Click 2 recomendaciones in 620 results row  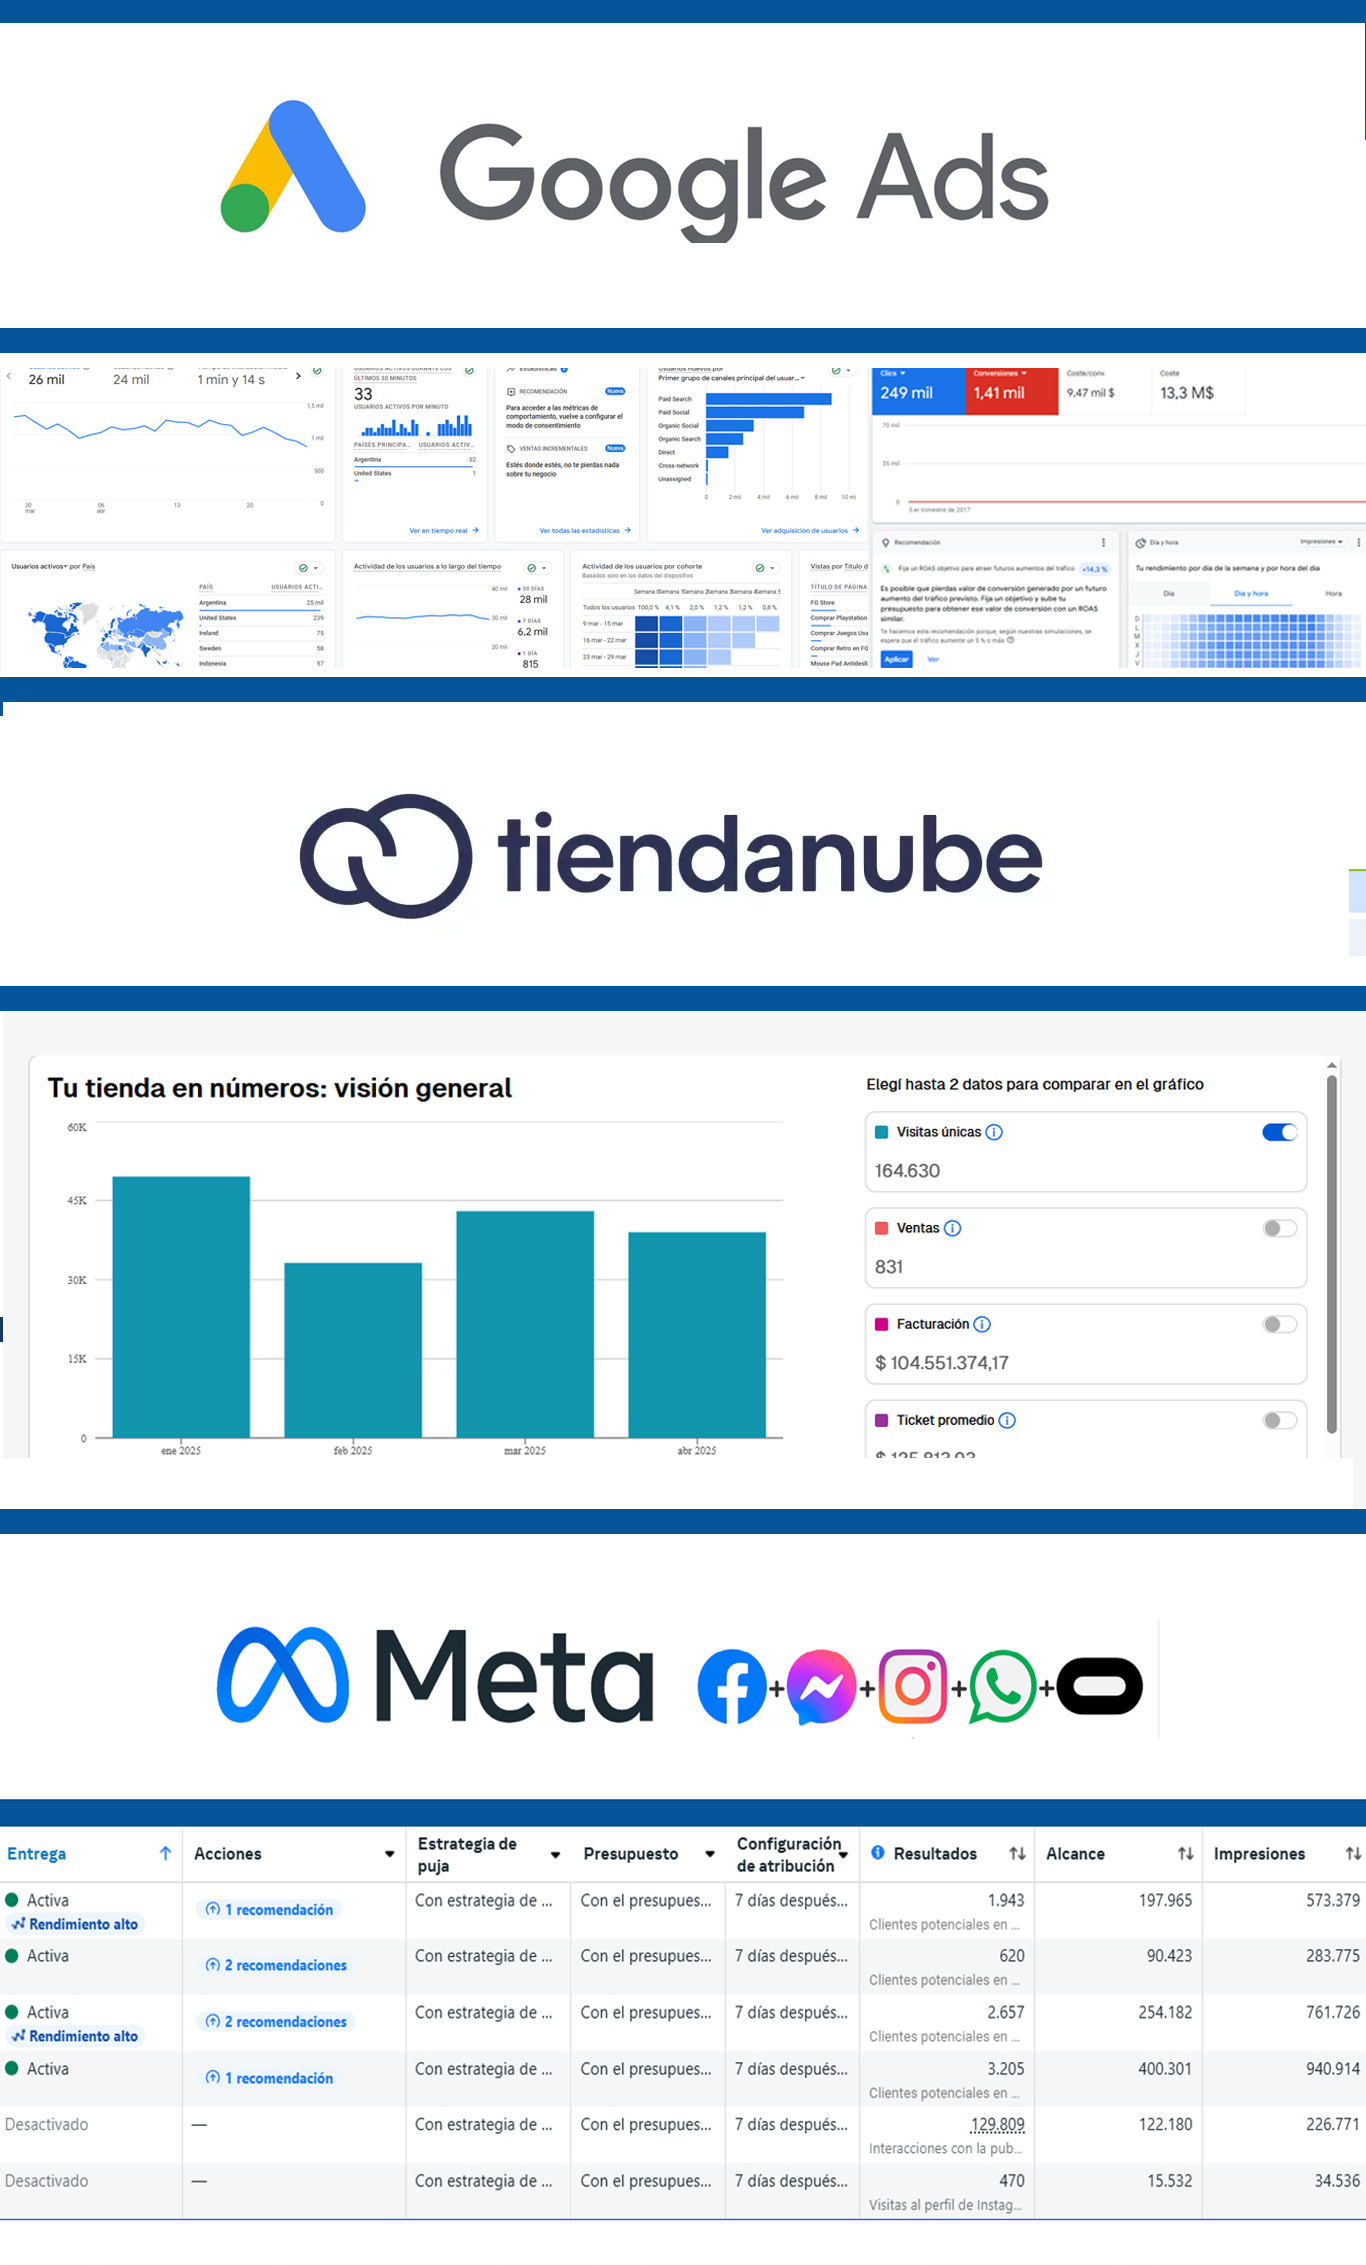coord(277,1965)
